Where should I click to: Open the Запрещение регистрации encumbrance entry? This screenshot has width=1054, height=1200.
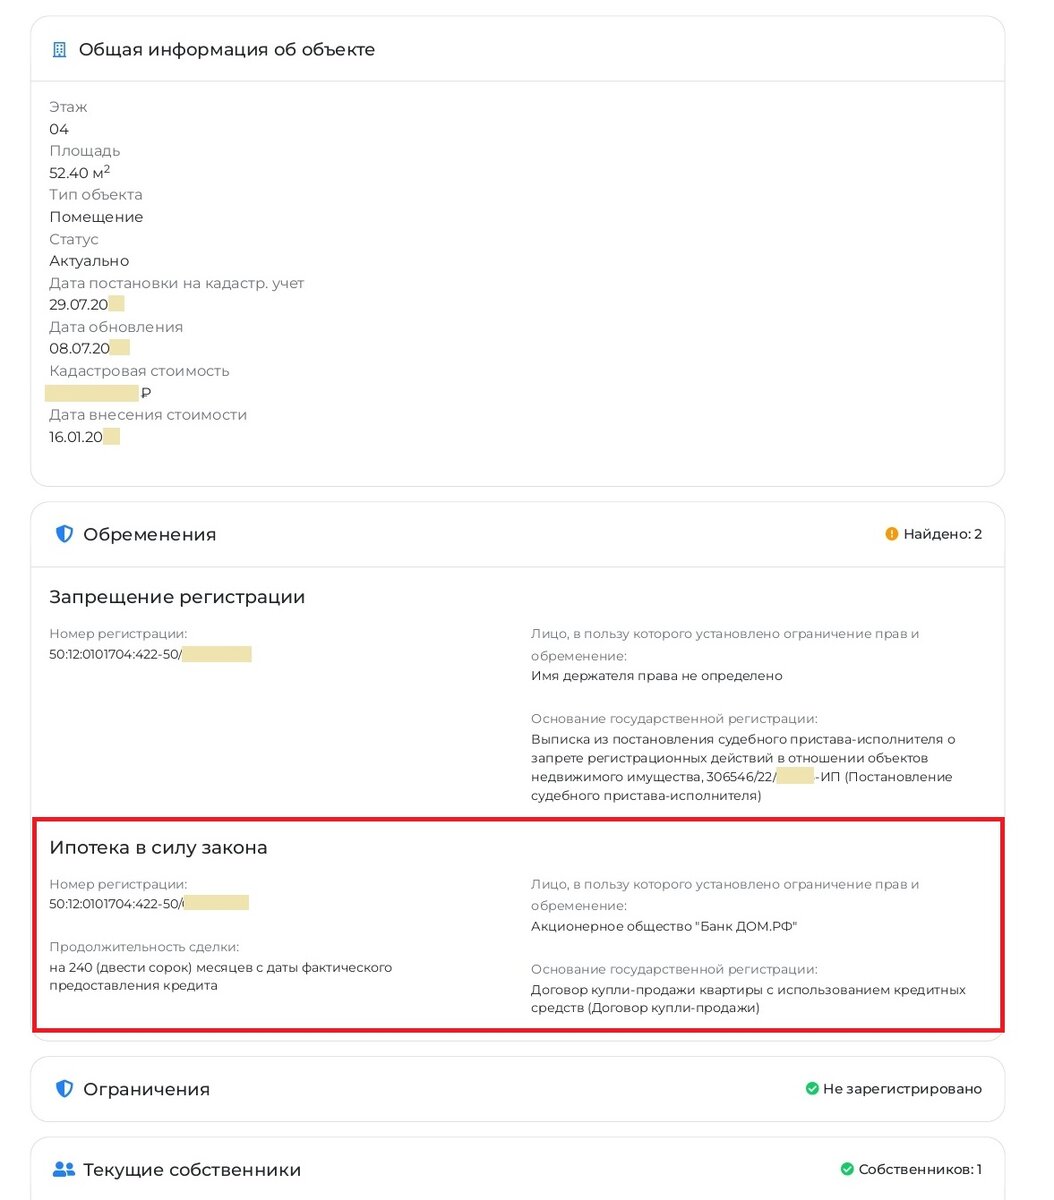(177, 597)
